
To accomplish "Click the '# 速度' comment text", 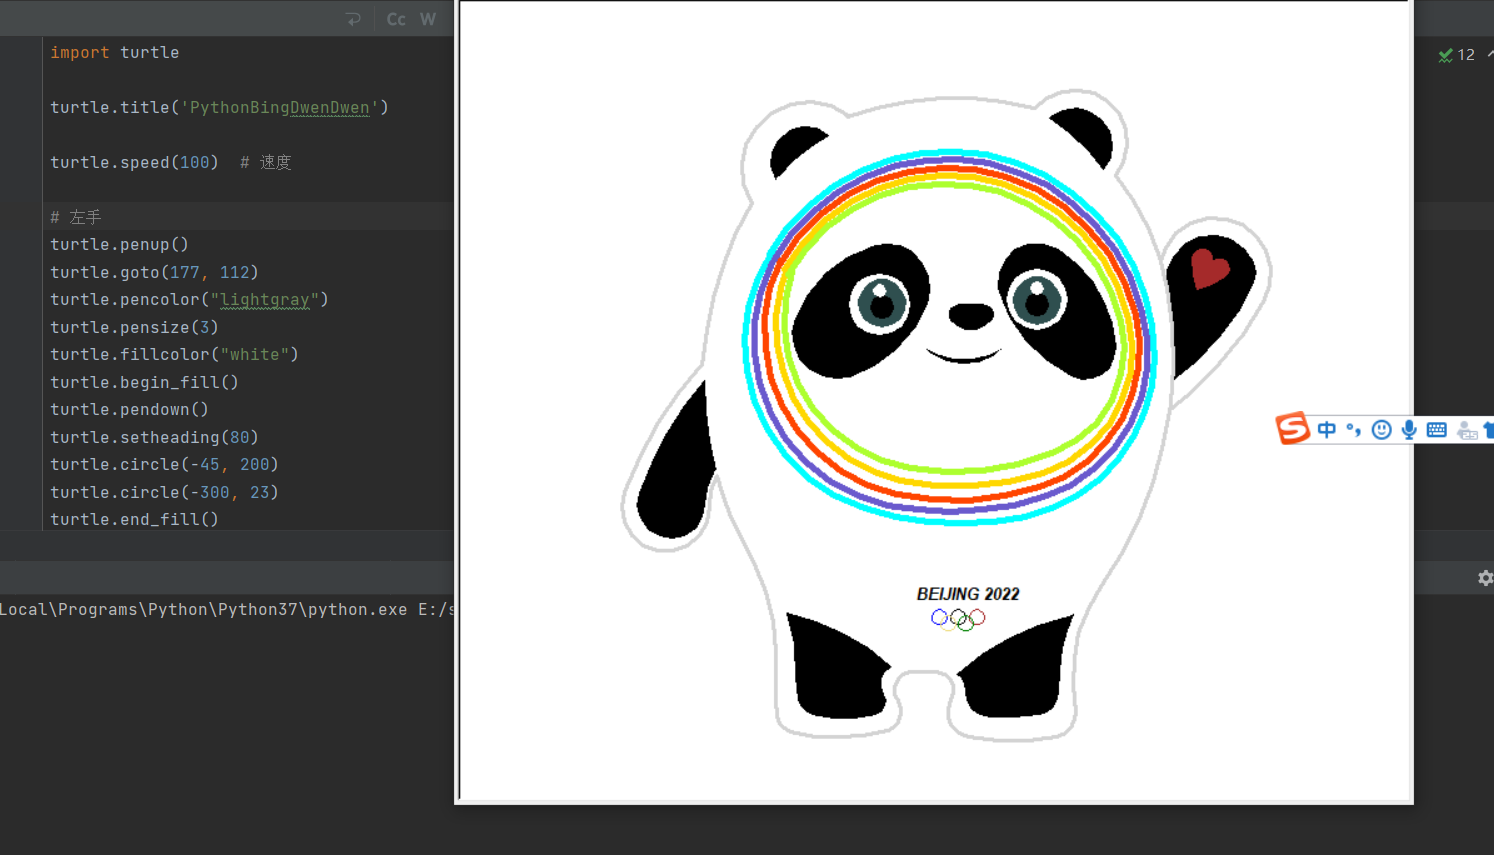I will tap(265, 162).
